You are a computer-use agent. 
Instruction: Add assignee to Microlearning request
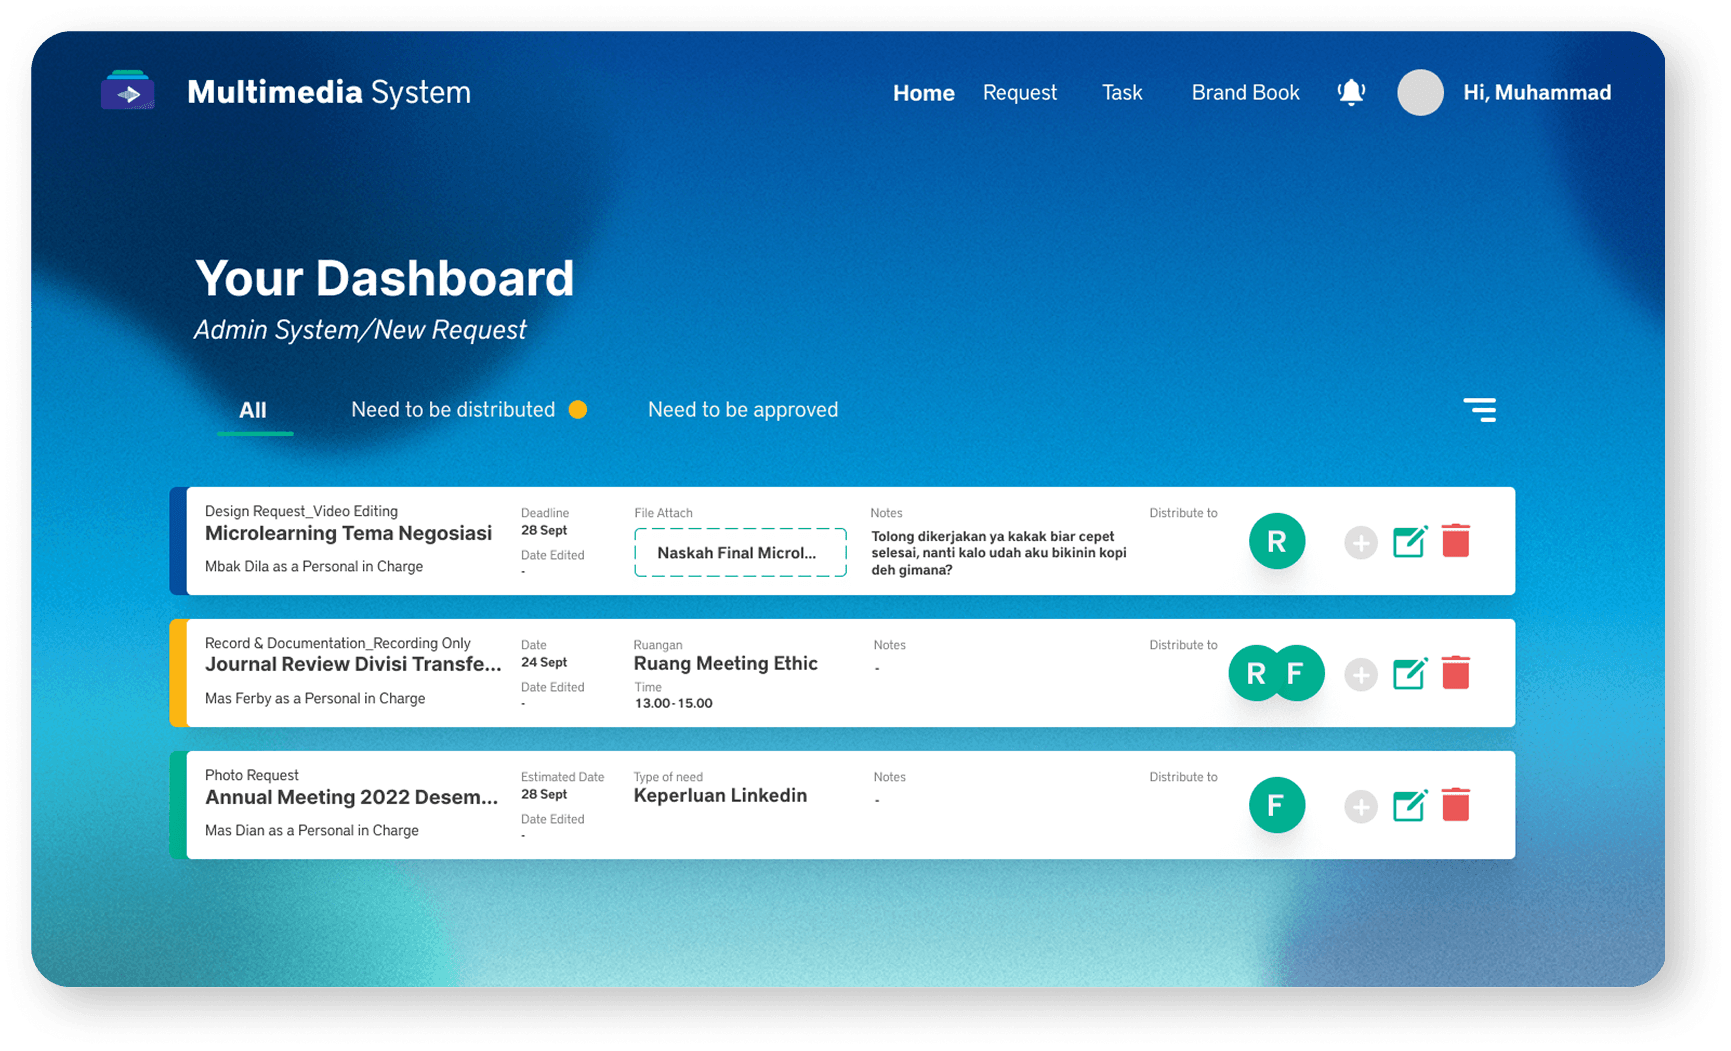(1360, 542)
